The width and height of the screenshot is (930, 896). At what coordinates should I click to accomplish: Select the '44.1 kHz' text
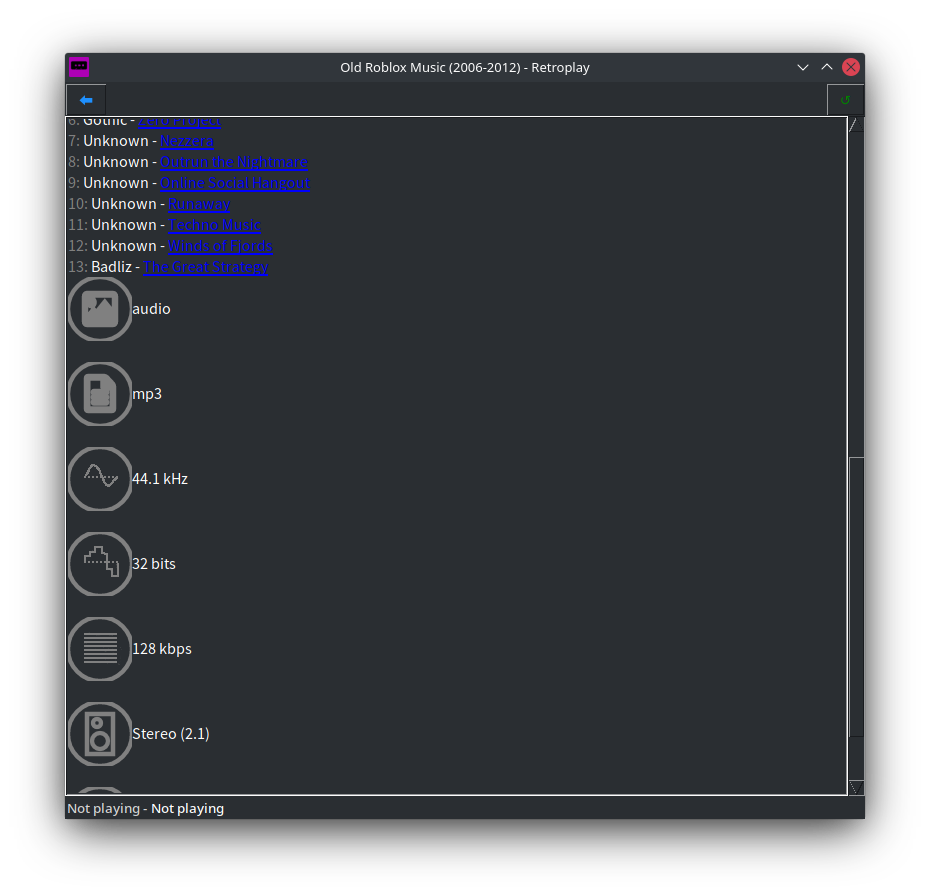click(x=160, y=479)
